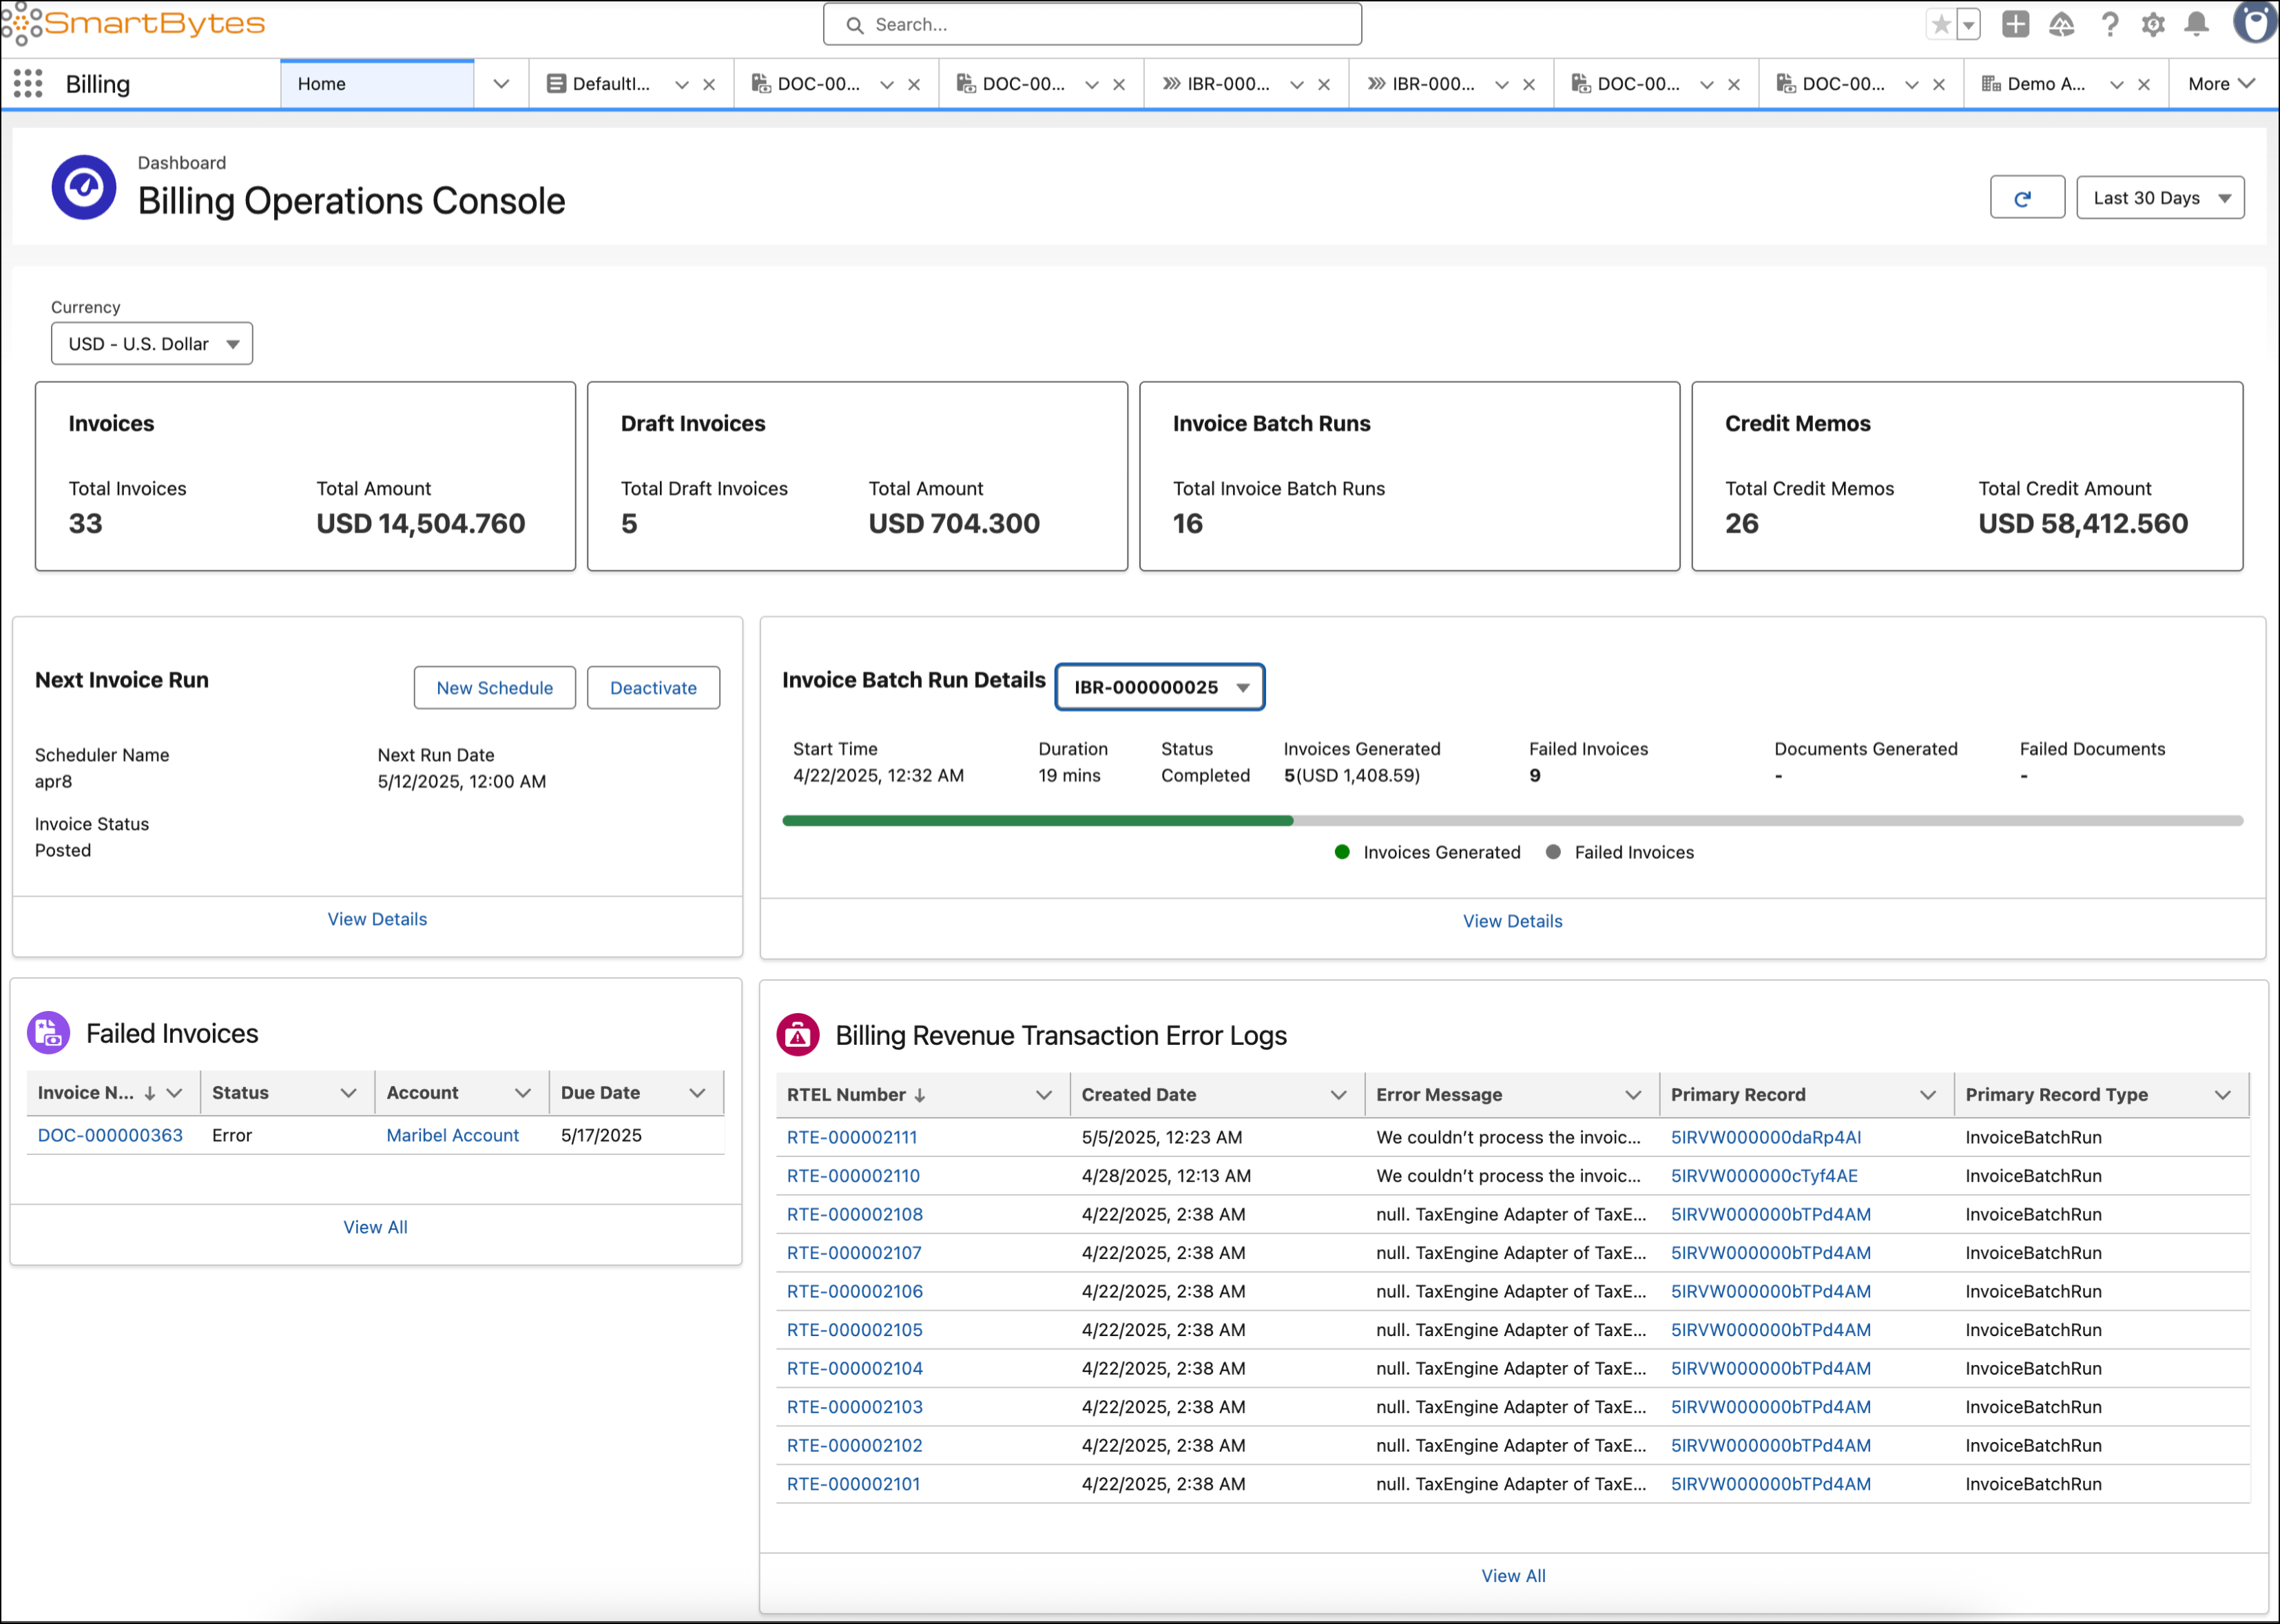Close the Demo A... tab
This screenshot has width=2280, height=1624.
[2144, 85]
